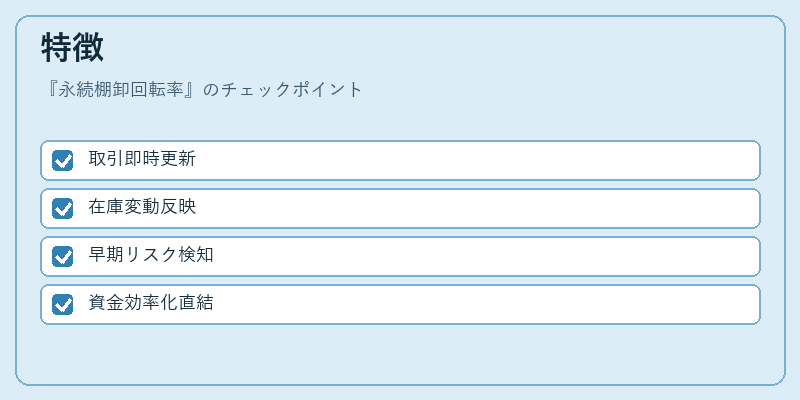Click the 取引即時更新 label text
Image resolution: width=800 pixels, height=400 pixels.
(142, 159)
